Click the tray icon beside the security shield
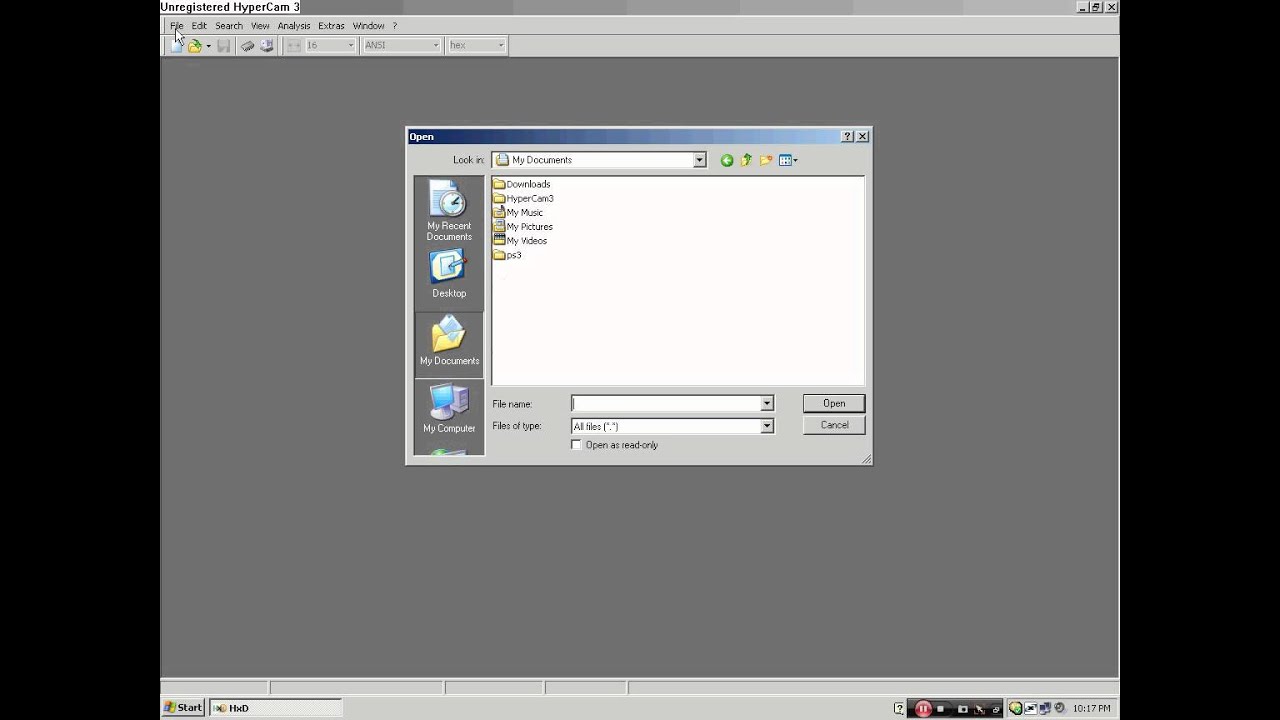 coord(1031,708)
